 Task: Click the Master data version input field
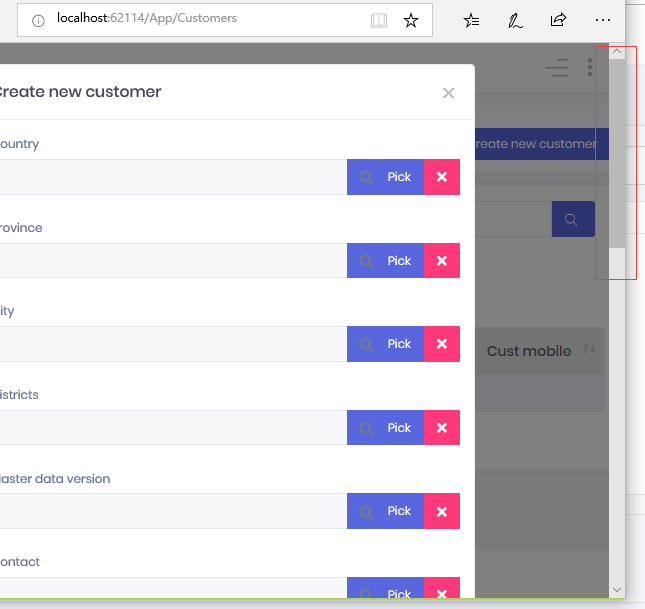173,511
